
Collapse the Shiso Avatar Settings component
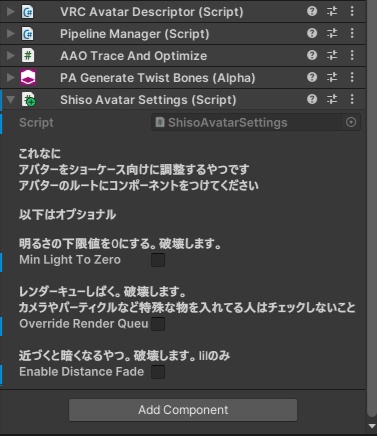[x=11, y=100]
